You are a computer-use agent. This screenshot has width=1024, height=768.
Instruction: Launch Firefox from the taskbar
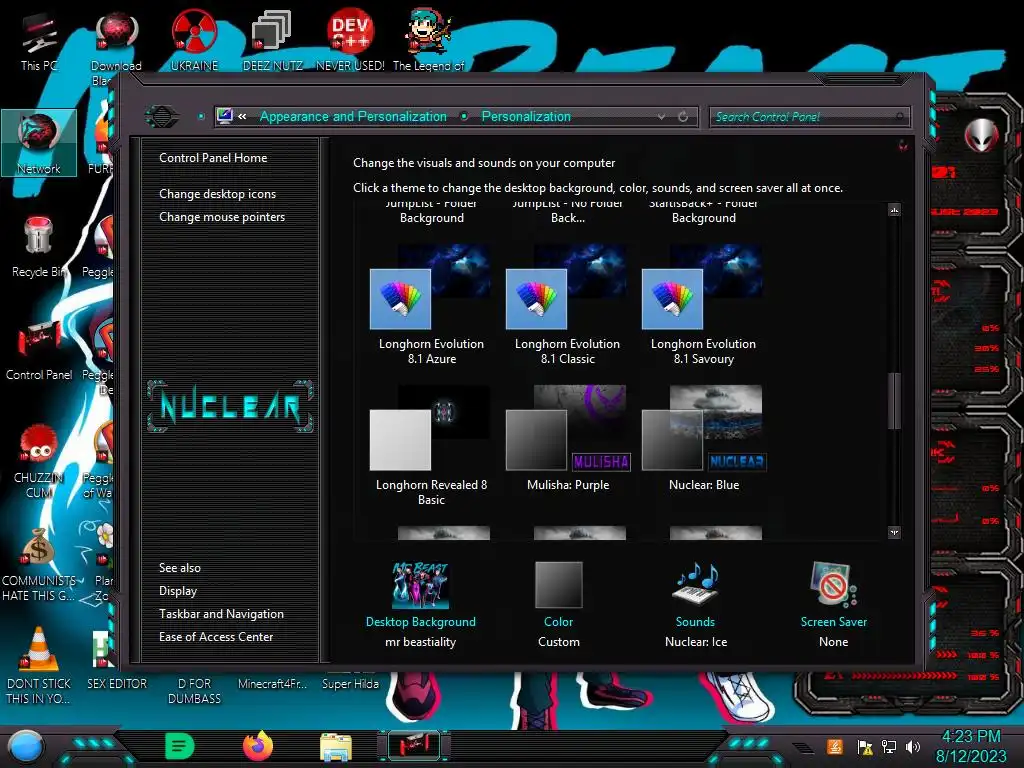coord(258,746)
